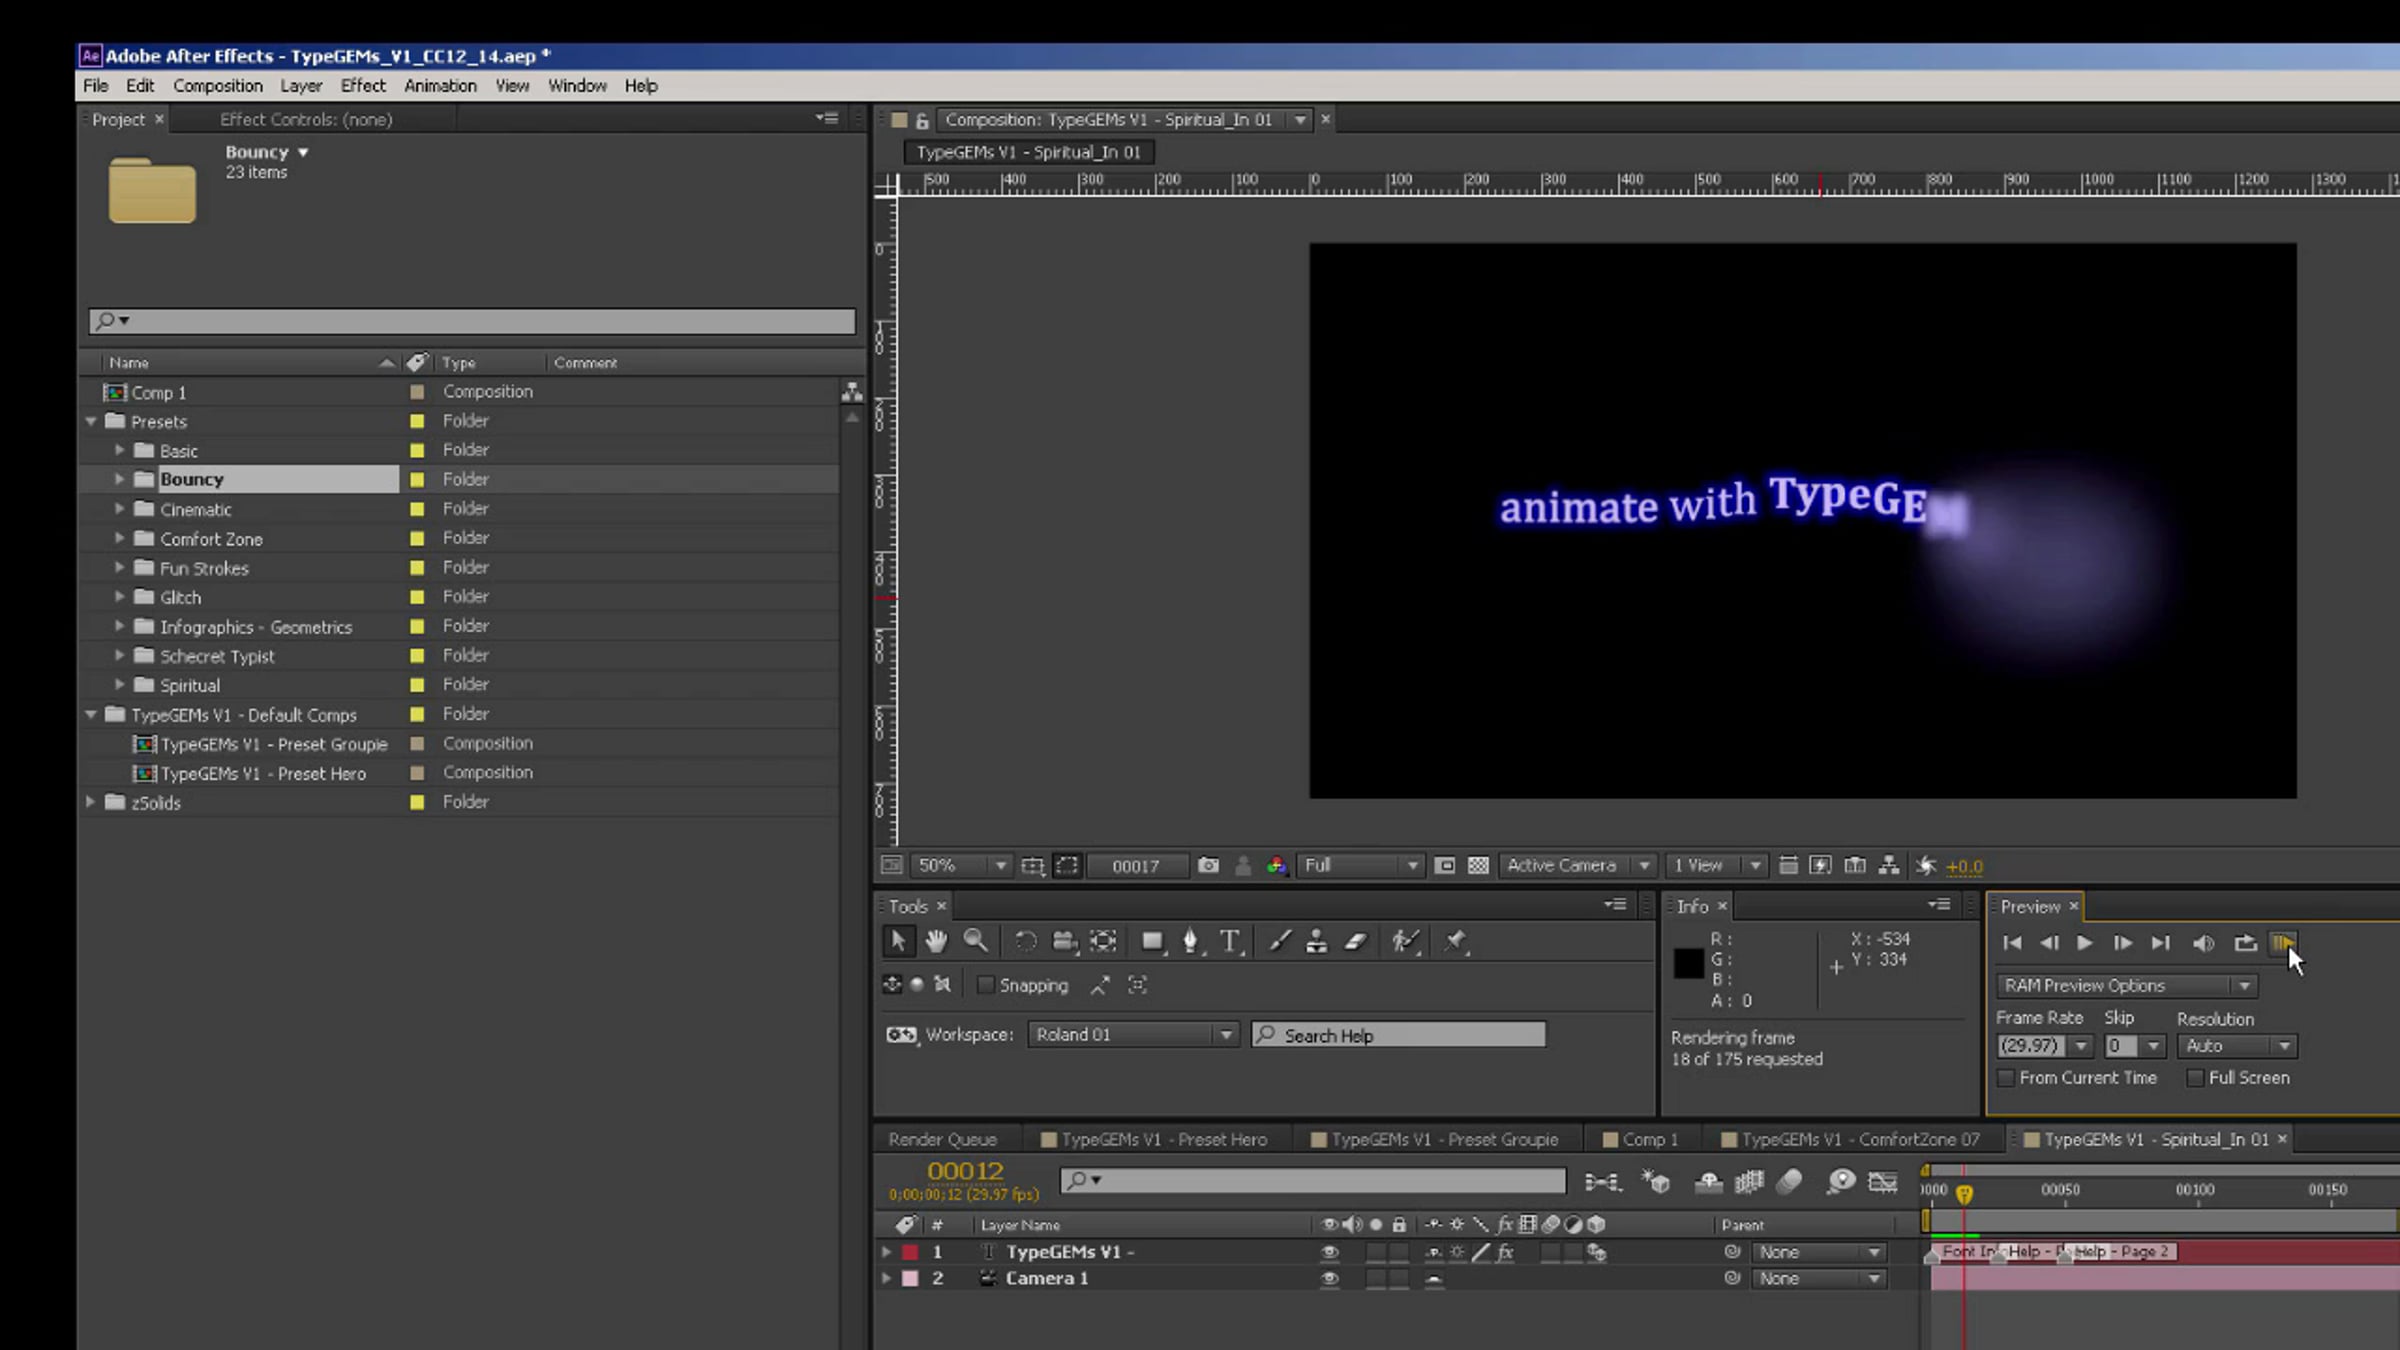Screen dimensions: 2400x1350
Task: Select the Rectangle shape tool
Action: pyautogui.click(x=1153, y=941)
